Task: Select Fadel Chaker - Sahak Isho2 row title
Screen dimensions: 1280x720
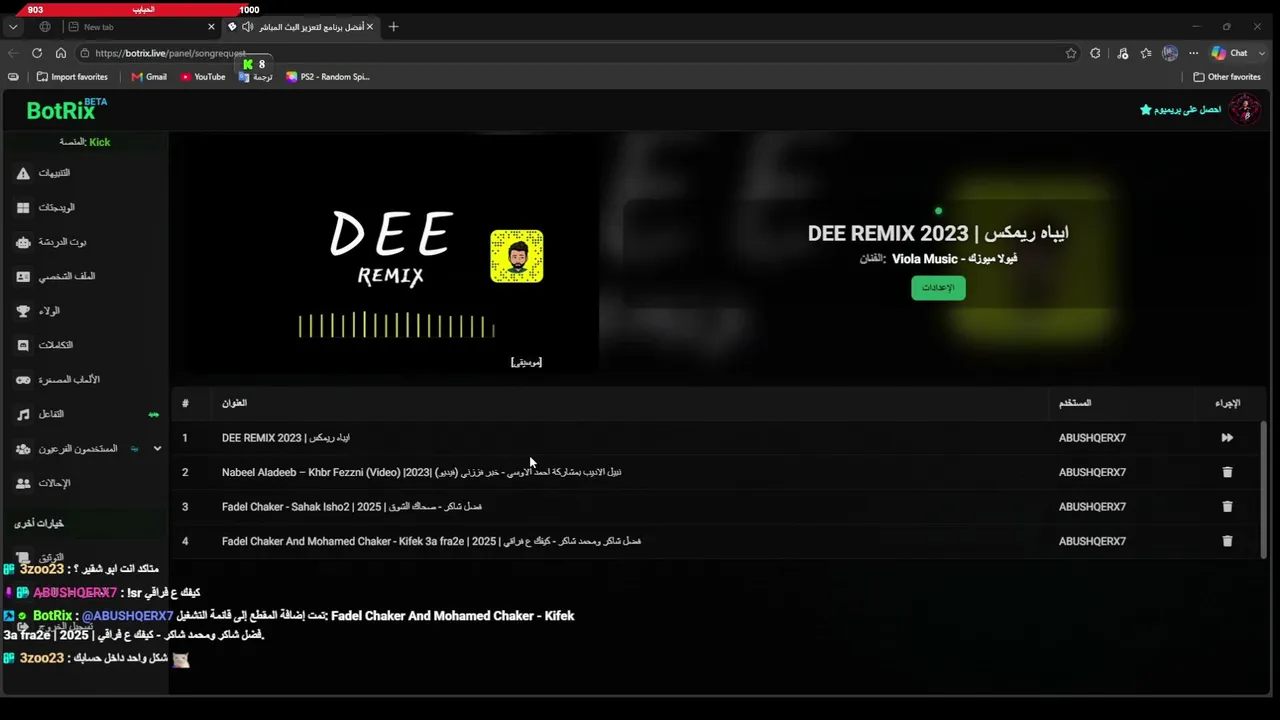Action: tap(352, 507)
